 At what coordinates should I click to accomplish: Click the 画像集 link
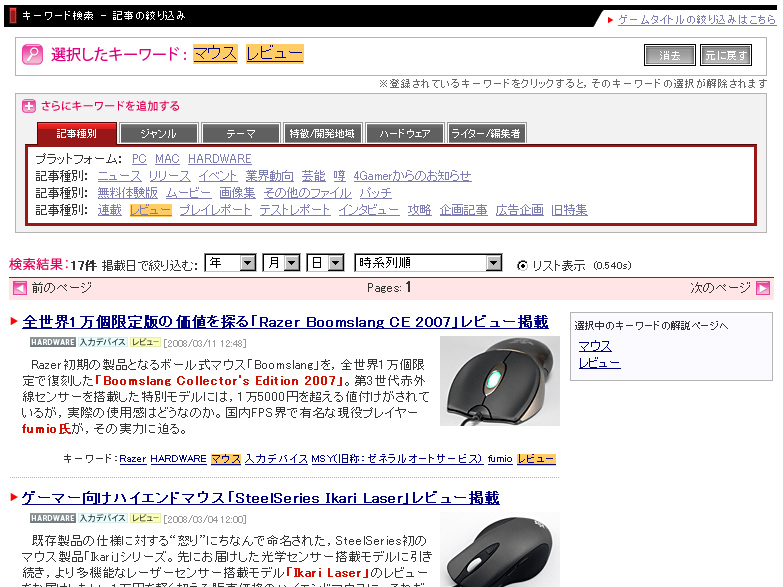coord(238,193)
